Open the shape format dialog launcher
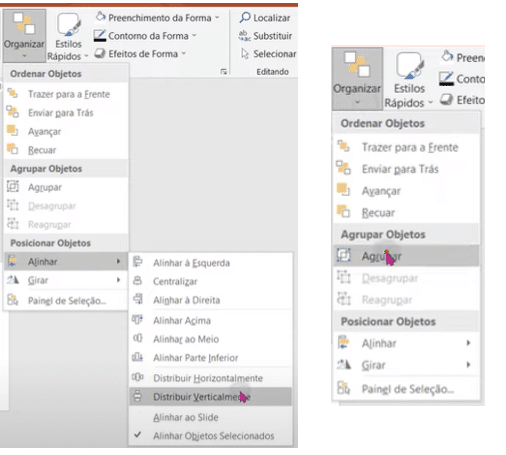 point(224,71)
